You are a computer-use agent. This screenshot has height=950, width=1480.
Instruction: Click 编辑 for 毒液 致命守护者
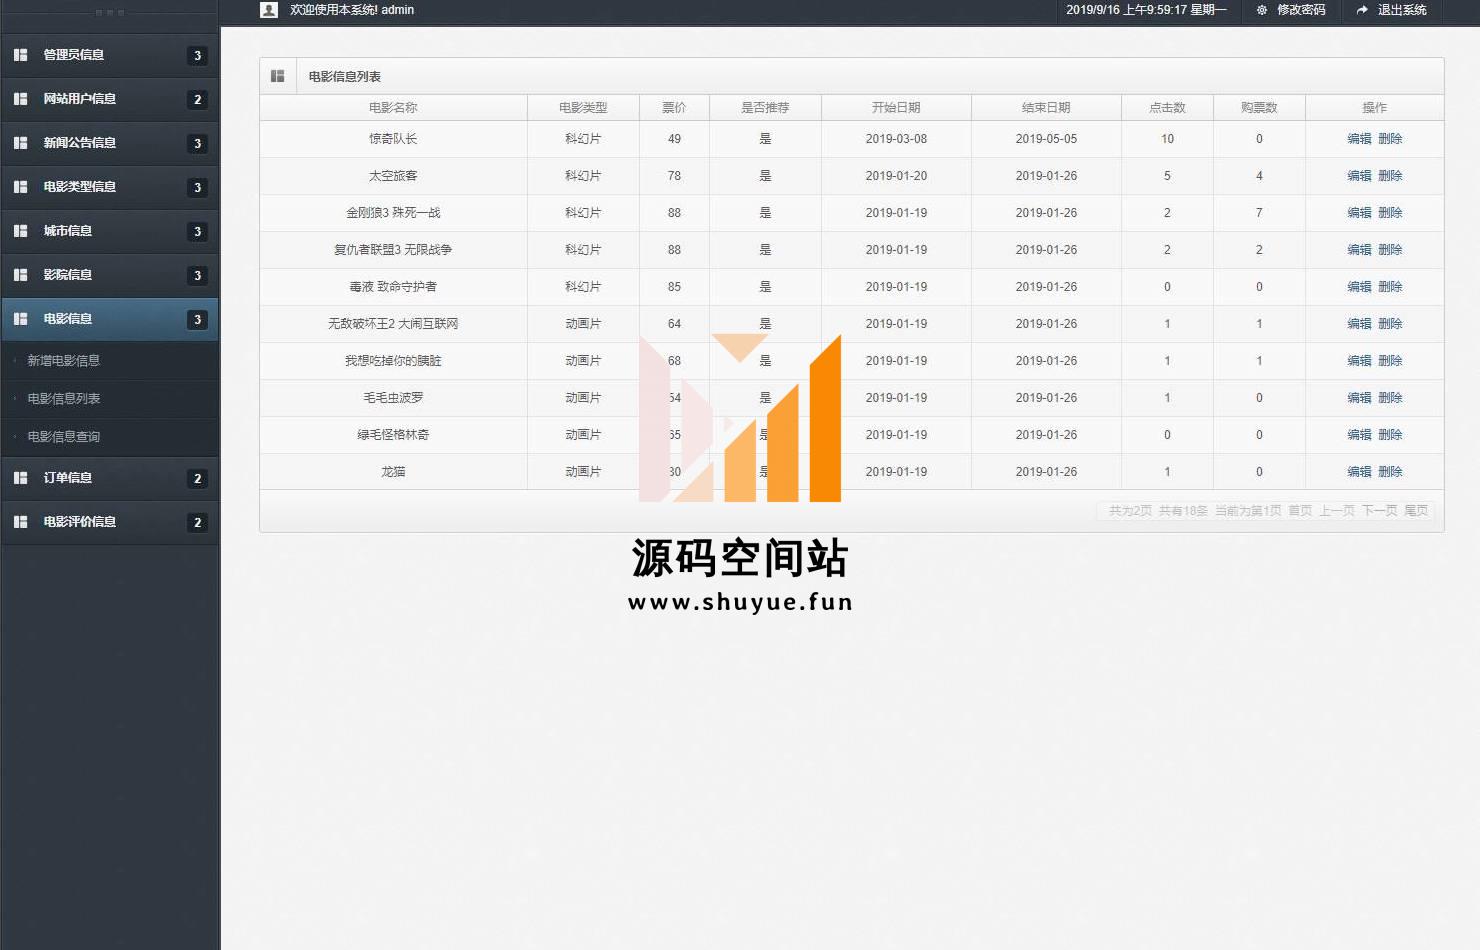pos(1359,287)
